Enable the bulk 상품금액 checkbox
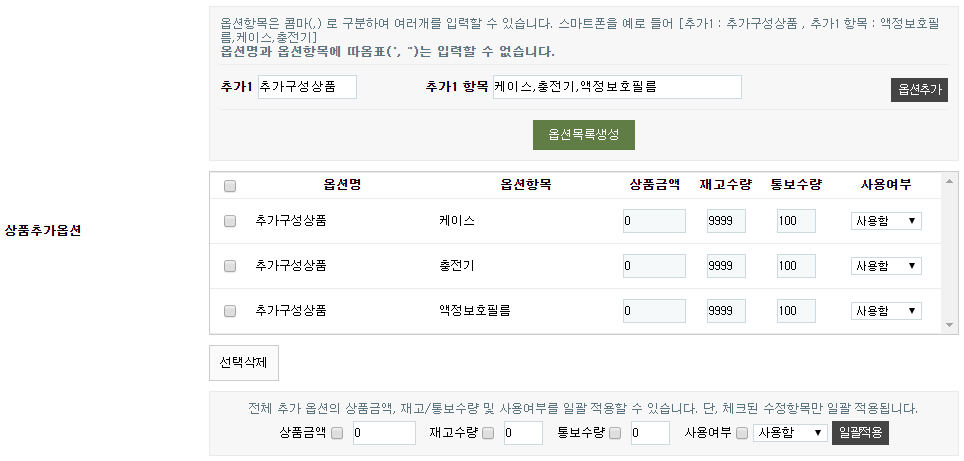 pyautogui.click(x=337, y=433)
